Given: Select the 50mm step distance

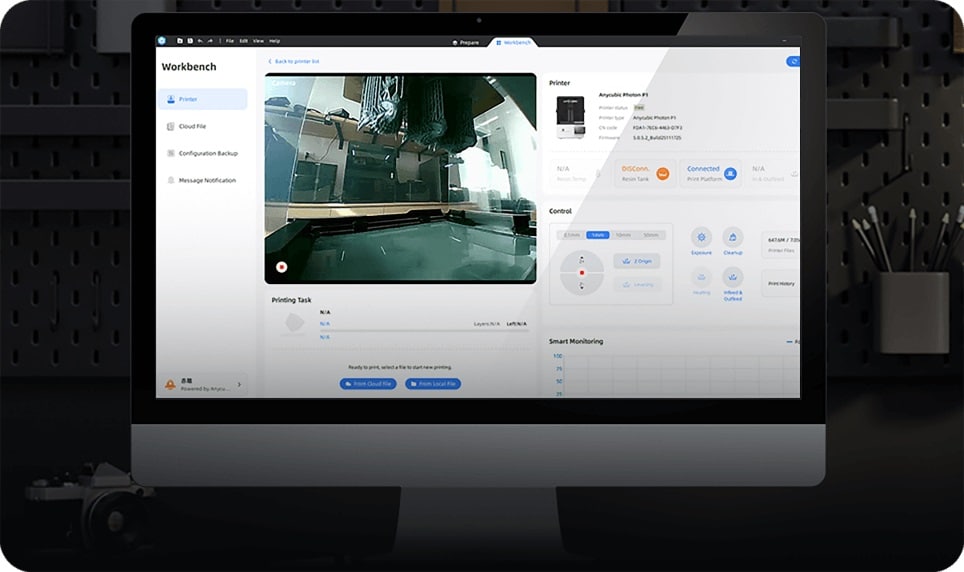Looking at the screenshot, I should click(x=651, y=234).
